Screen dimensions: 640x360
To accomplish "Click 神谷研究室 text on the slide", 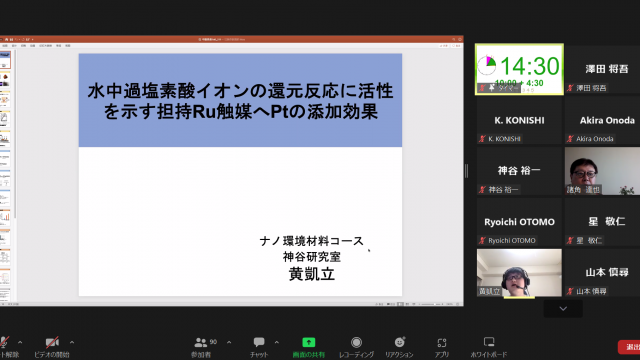I will 312,257.
